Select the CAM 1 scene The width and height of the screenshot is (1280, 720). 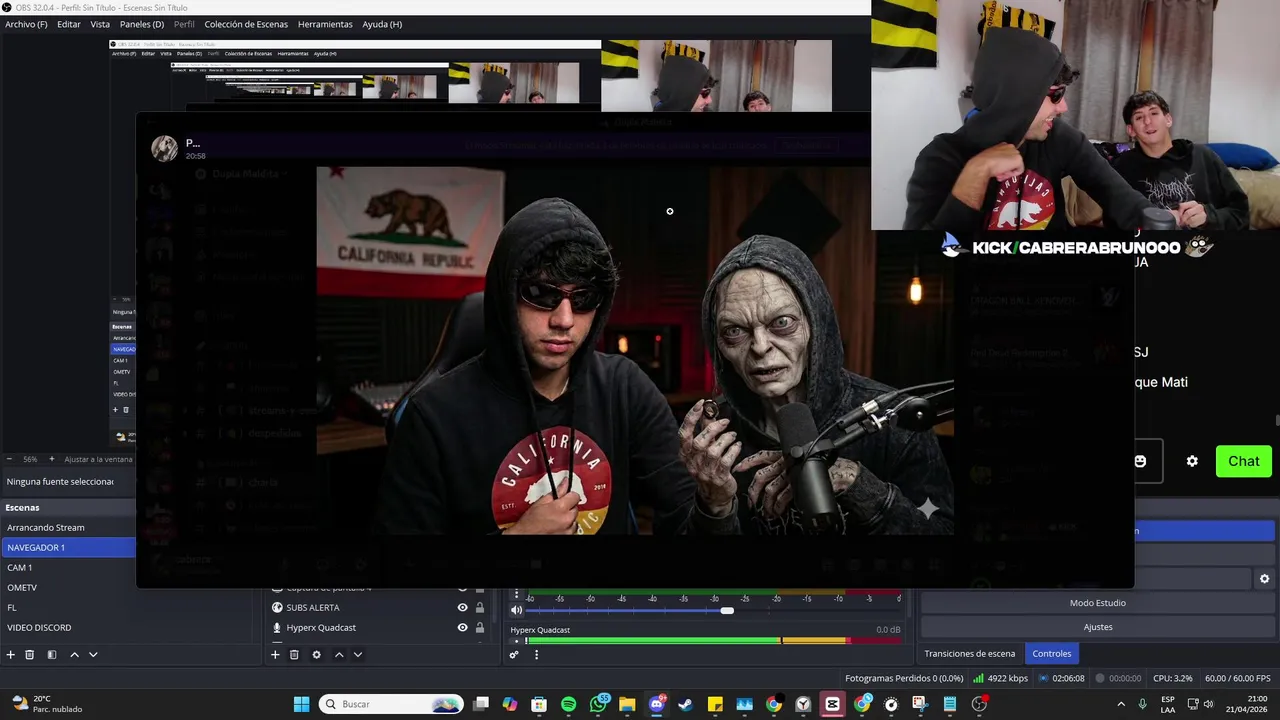(68, 567)
